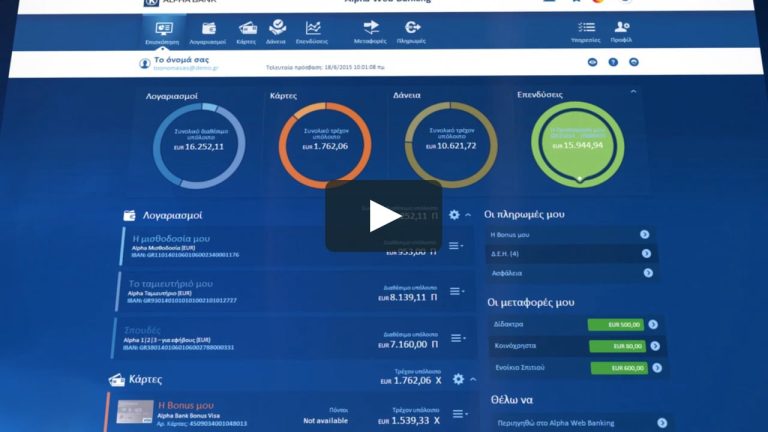Open arrow for Ασφάλεια payment
768x432 pixels.
(648, 273)
